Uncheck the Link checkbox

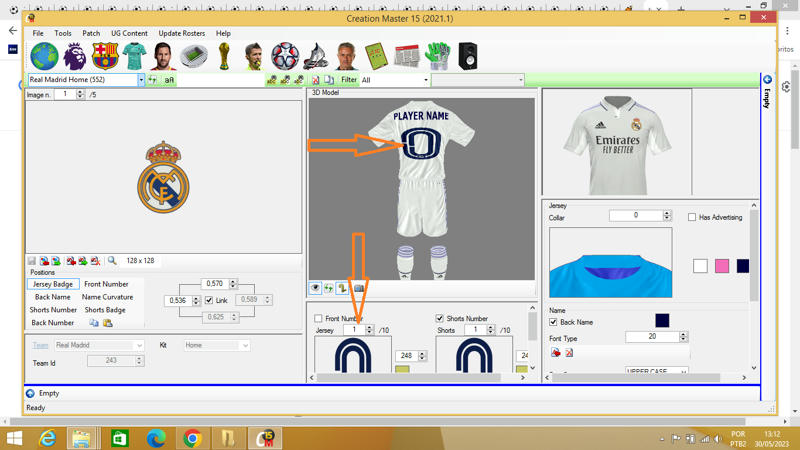tap(209, 301)
